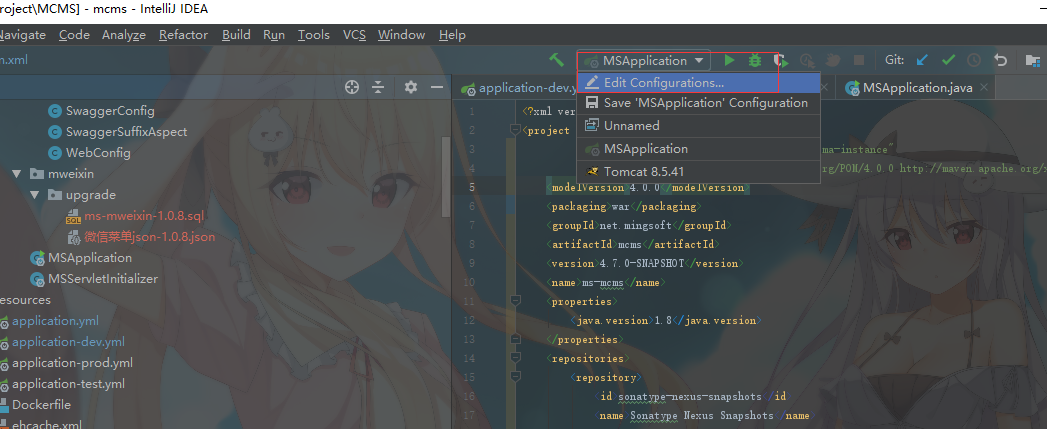1047x429 pixels.
Task: Select the mweixin folder
Action: click(x=71, y=174)
